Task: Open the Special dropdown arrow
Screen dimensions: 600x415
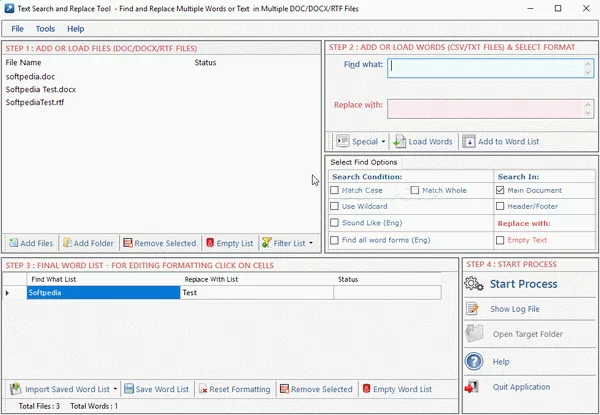Action: point(383,142)
